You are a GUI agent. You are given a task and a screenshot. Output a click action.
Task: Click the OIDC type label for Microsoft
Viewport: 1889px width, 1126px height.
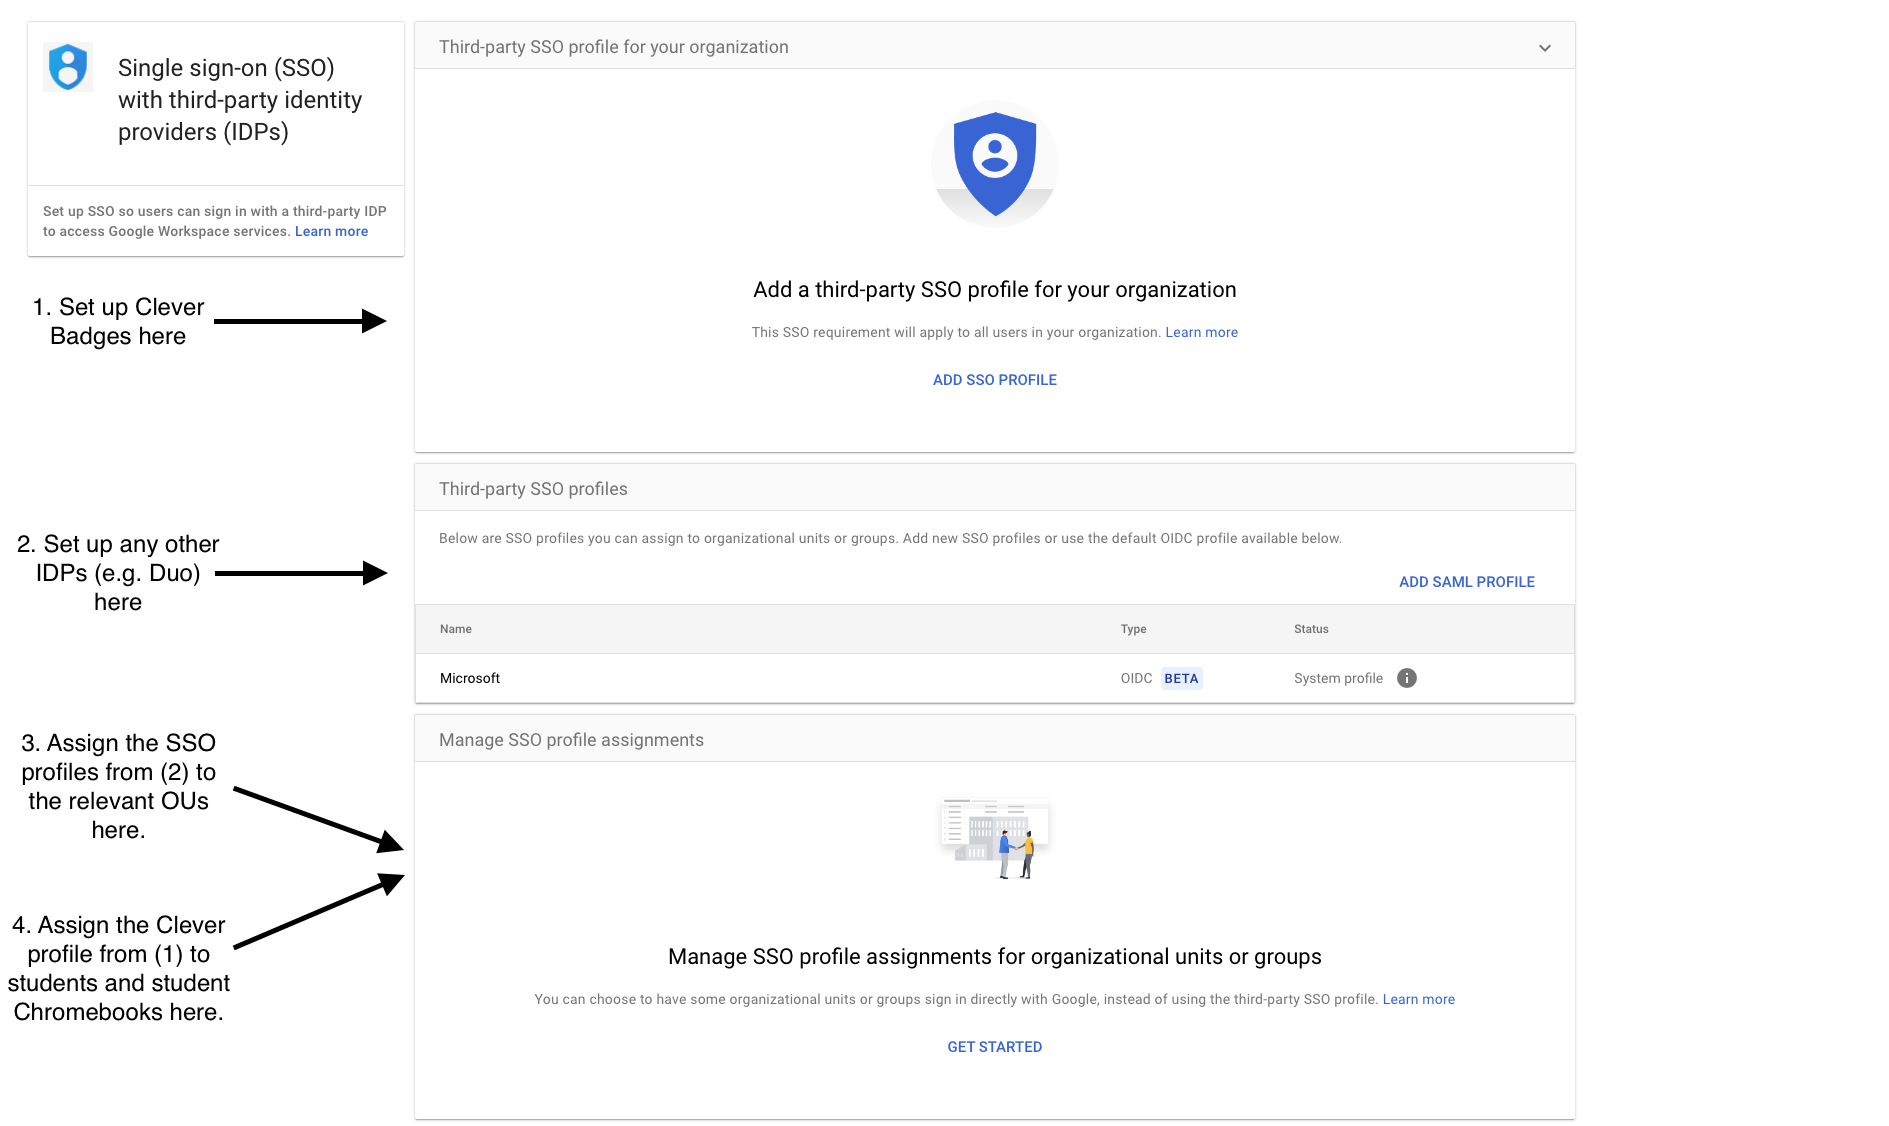click(x=1136, y=678)
